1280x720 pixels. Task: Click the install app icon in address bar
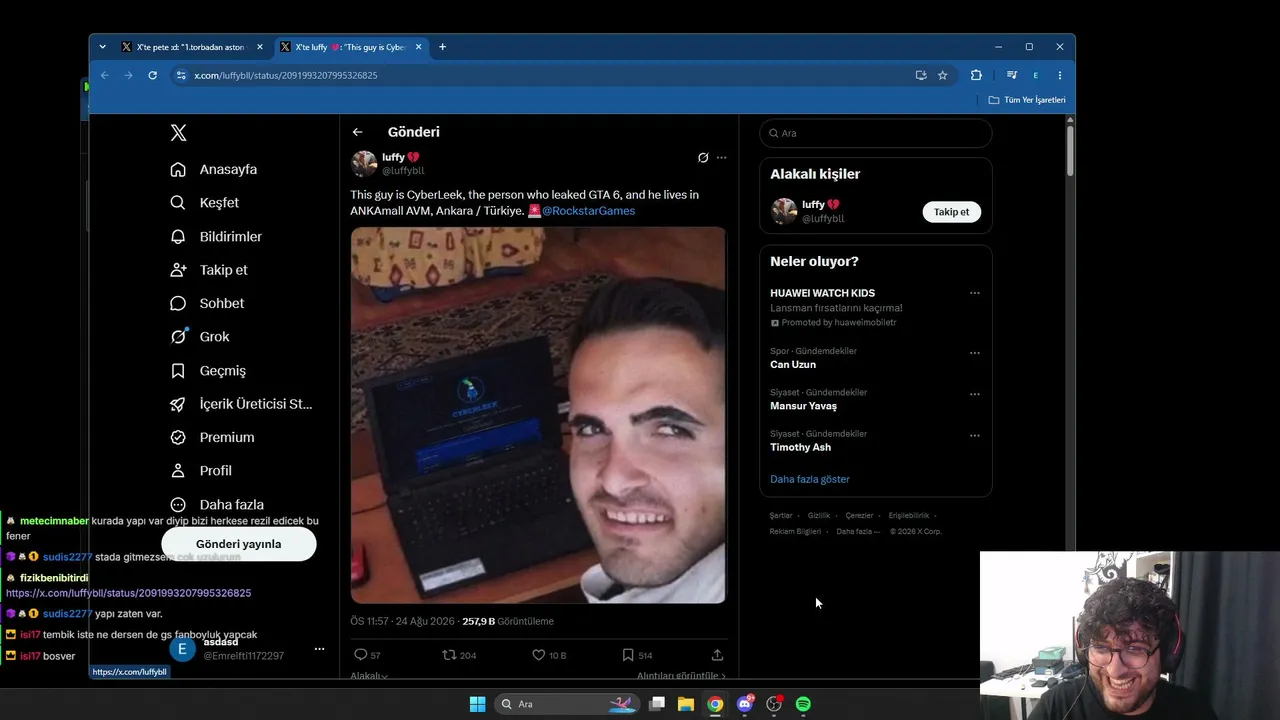pyautogui.click(x=921, y=75)
